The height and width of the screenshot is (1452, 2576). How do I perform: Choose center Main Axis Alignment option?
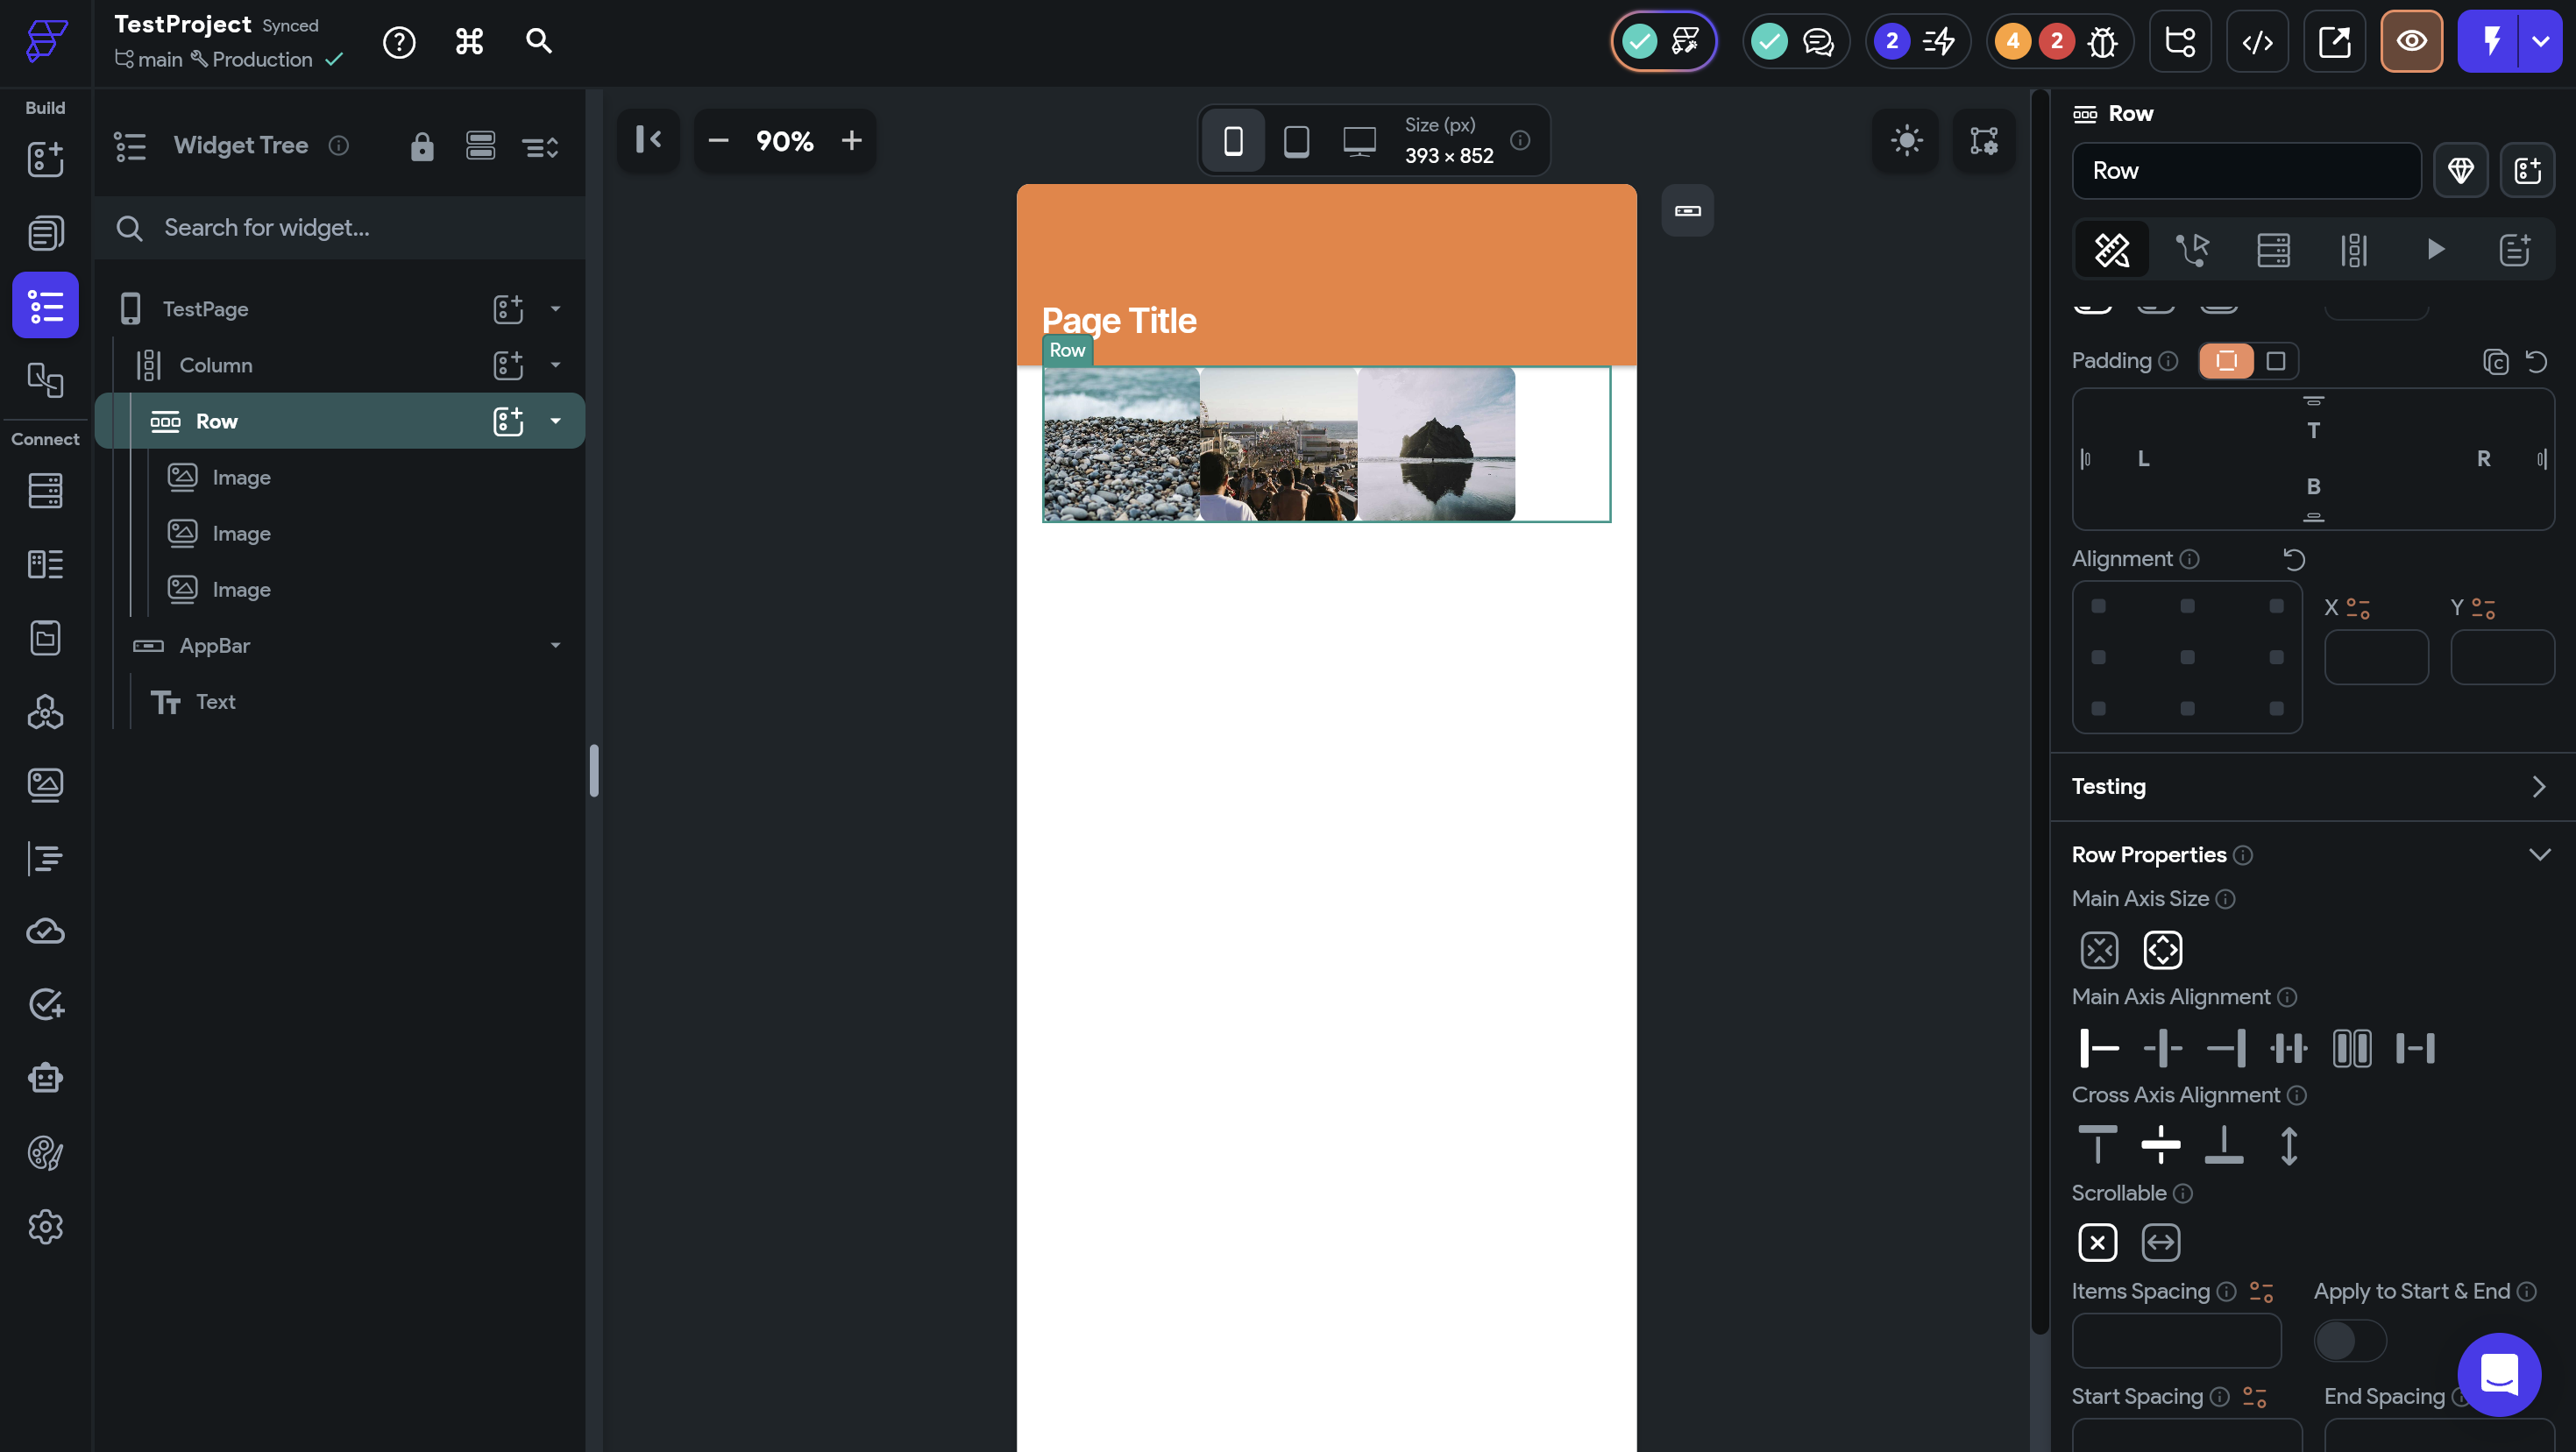(x=2162, y=1047)
